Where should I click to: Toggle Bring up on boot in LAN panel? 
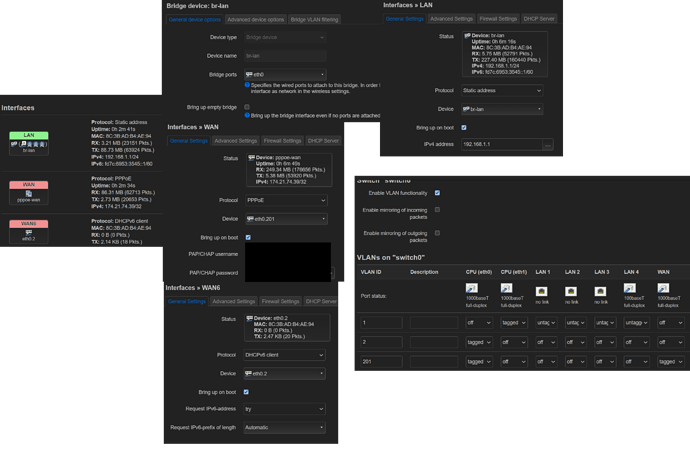click(464, 128)
